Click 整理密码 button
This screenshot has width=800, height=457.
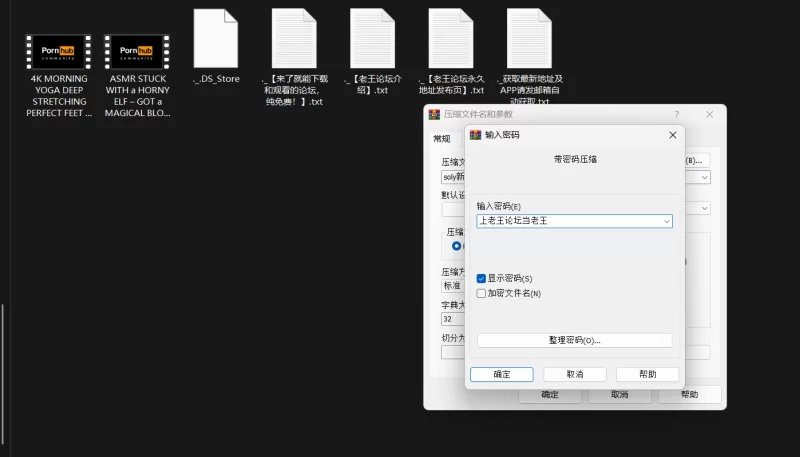[574, 340]
